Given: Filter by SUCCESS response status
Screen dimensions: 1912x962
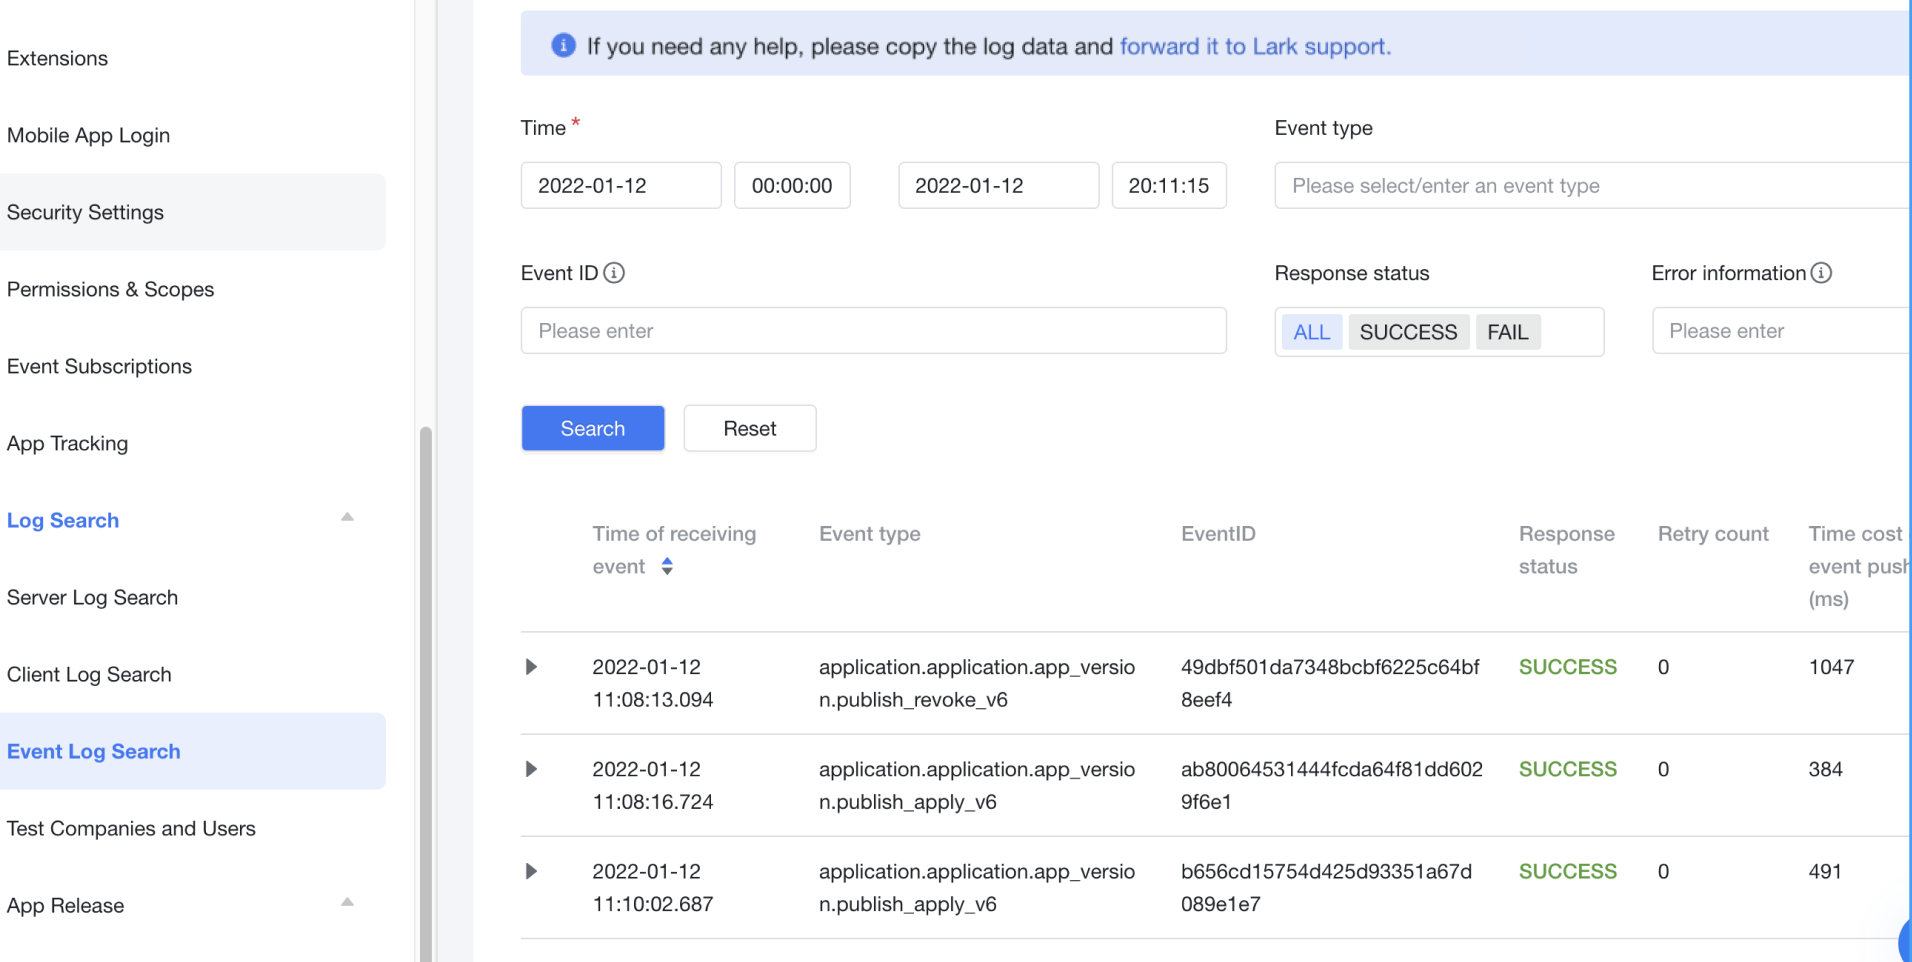Looking at the screenshot, I should tap(1407, 332).
